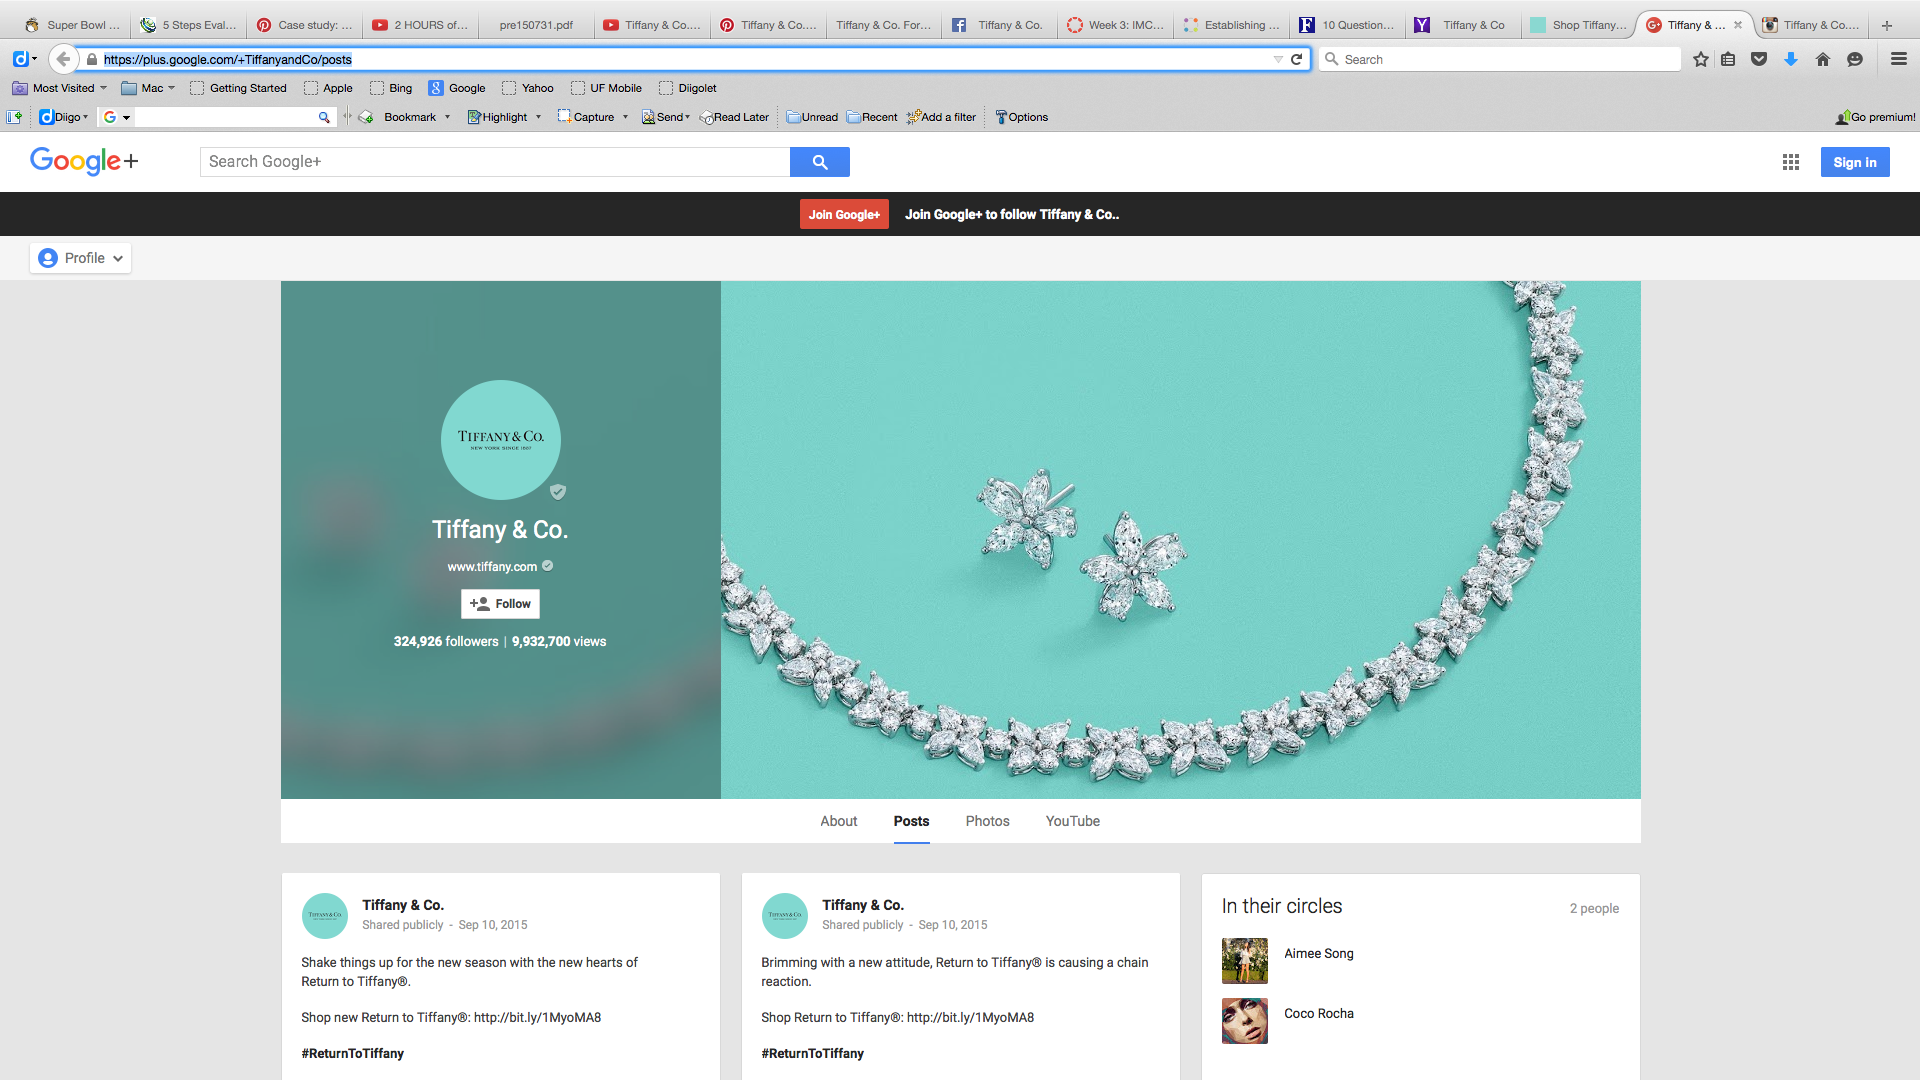Open the About tab
Screen dimensions: 1920x1080
click(838, 821)
